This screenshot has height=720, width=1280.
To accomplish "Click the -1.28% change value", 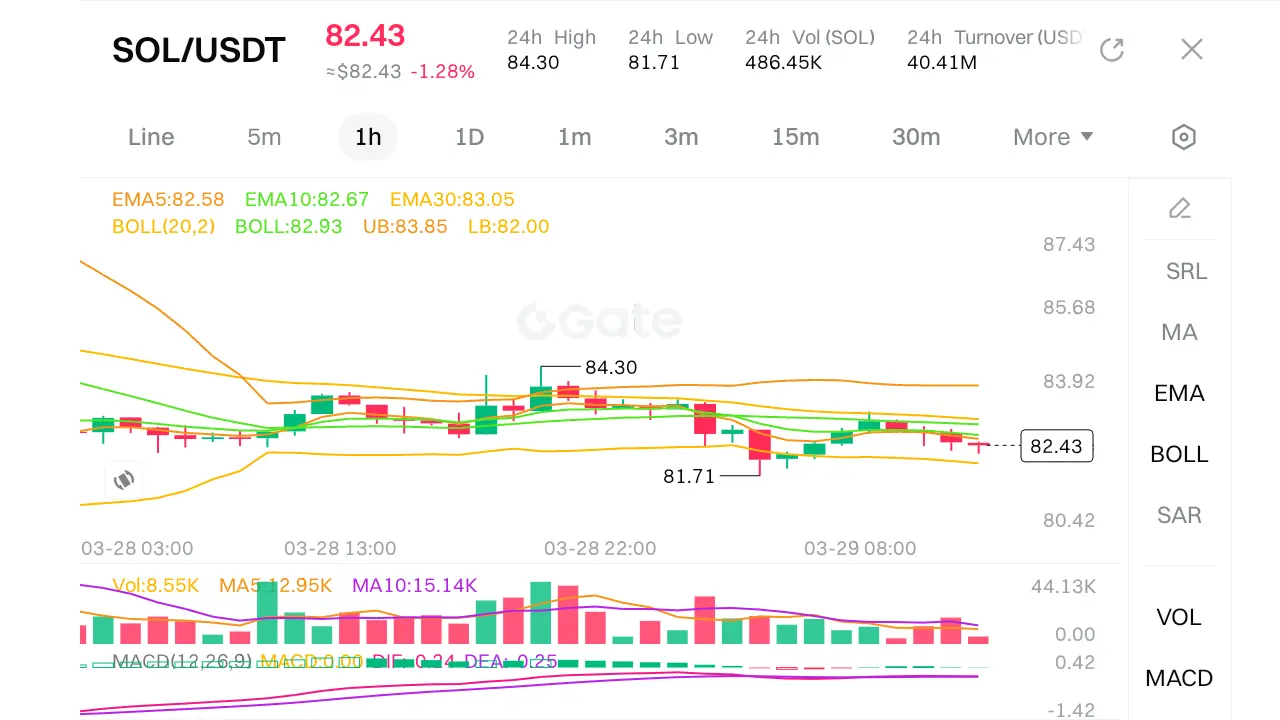I will (x=443, y=72).
